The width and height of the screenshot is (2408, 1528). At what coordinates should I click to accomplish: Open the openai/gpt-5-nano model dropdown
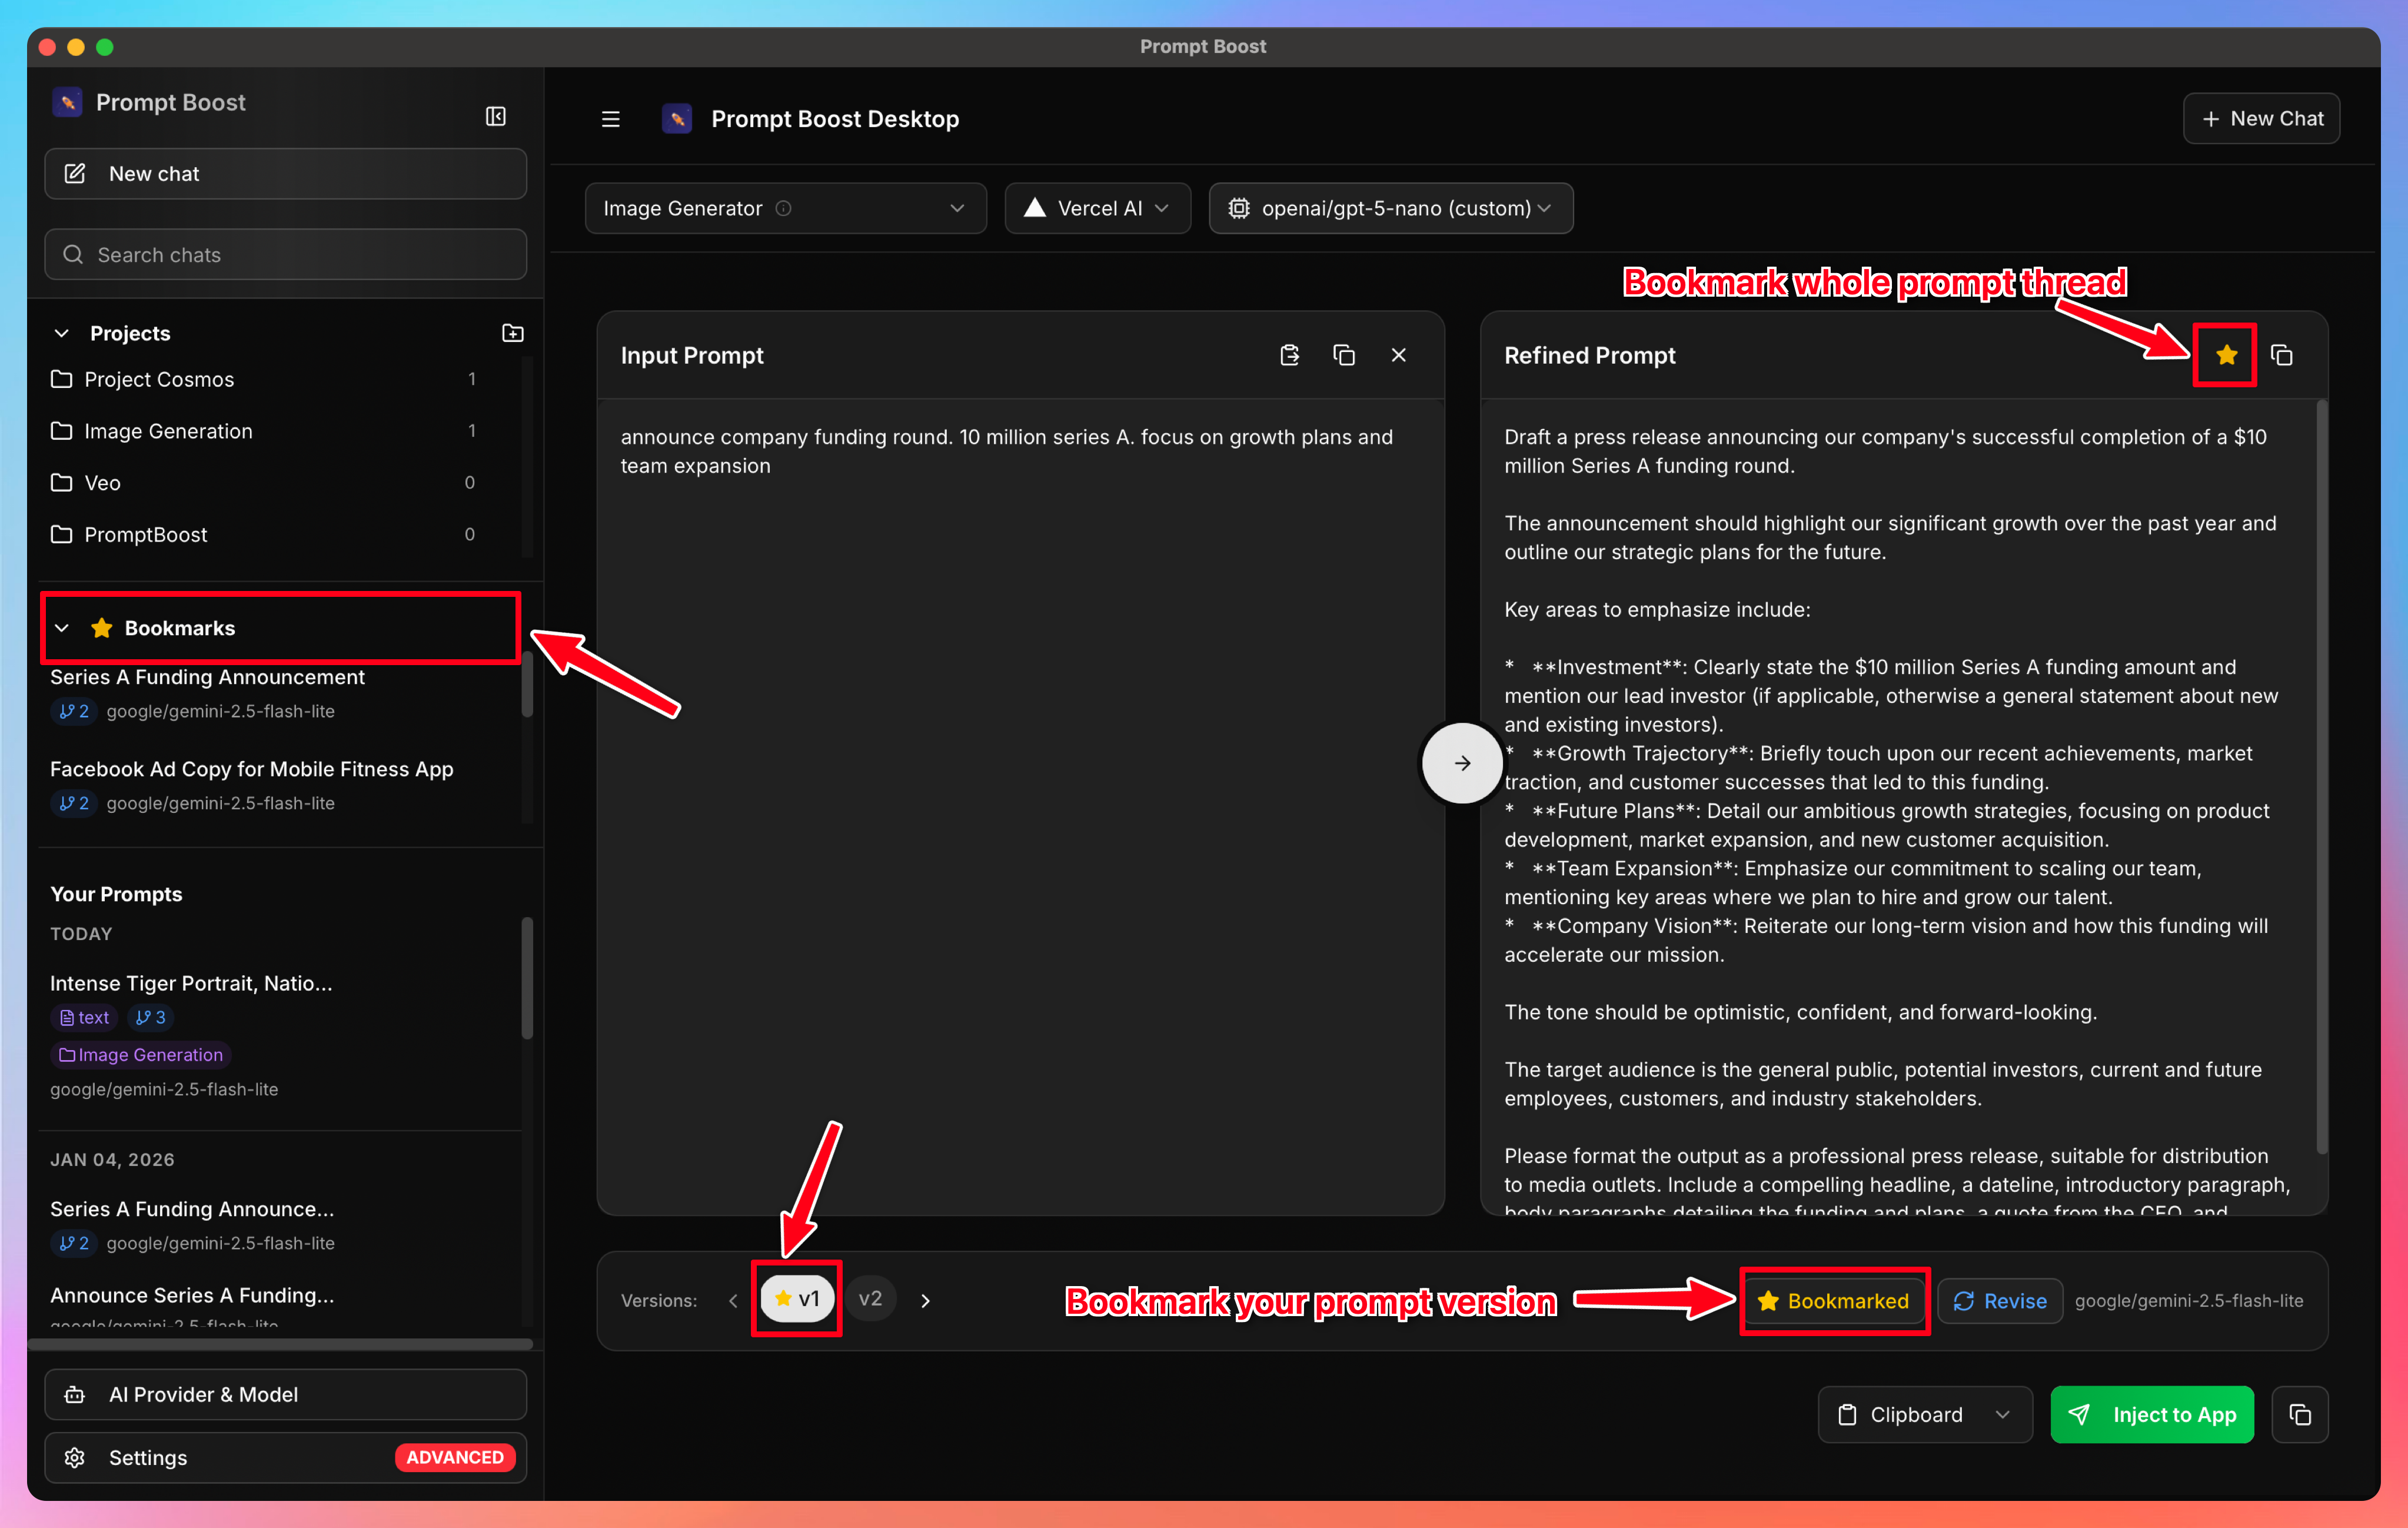tap(1390, 208)
